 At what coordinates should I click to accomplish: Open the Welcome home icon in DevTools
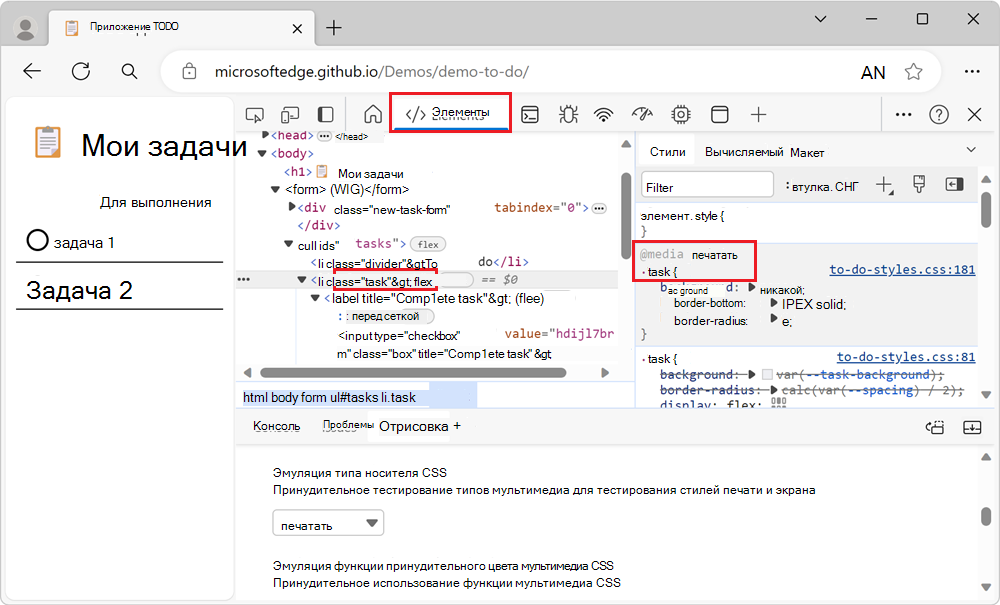coord(372,114)
